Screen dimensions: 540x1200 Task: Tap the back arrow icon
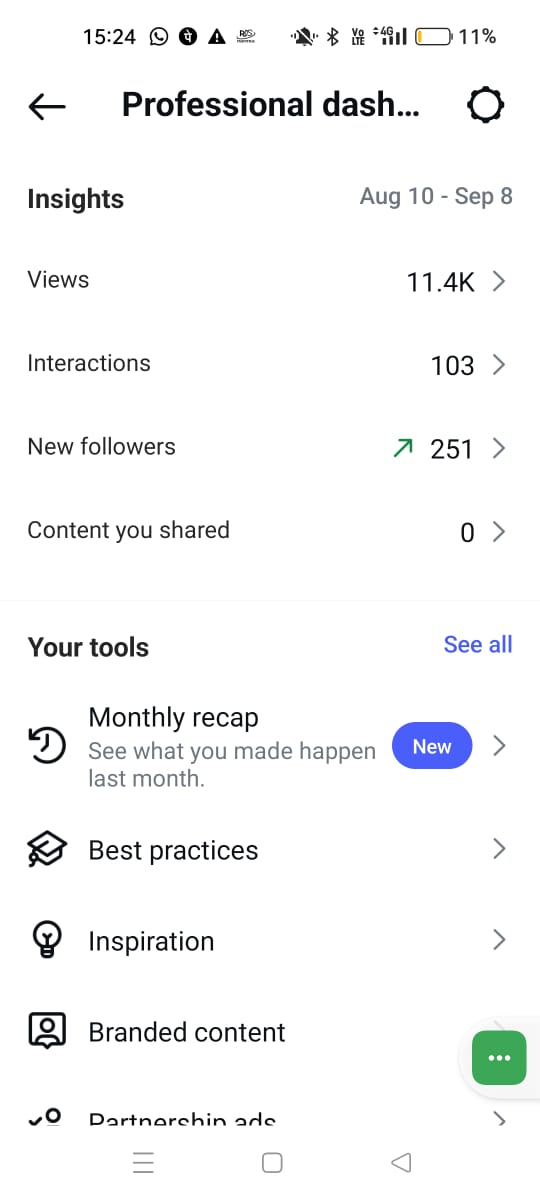(x=47, y=106)
